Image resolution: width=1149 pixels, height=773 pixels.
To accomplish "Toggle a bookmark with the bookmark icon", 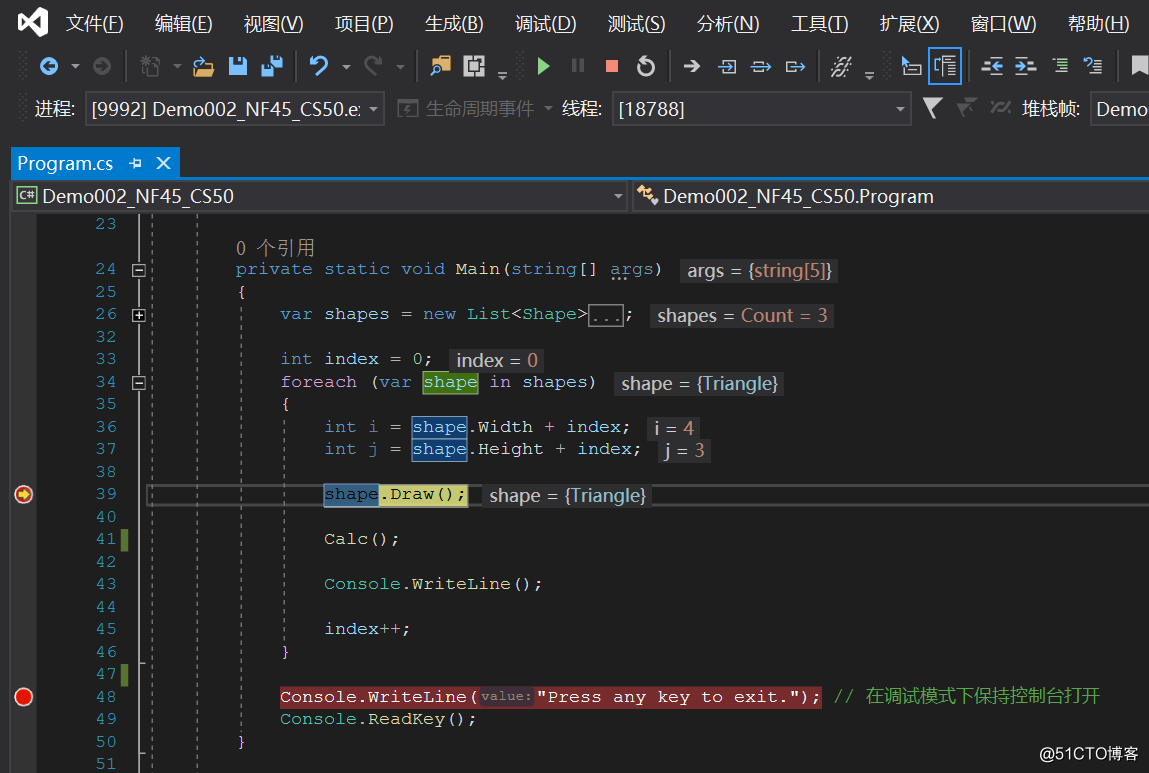I will (1139, 67).
